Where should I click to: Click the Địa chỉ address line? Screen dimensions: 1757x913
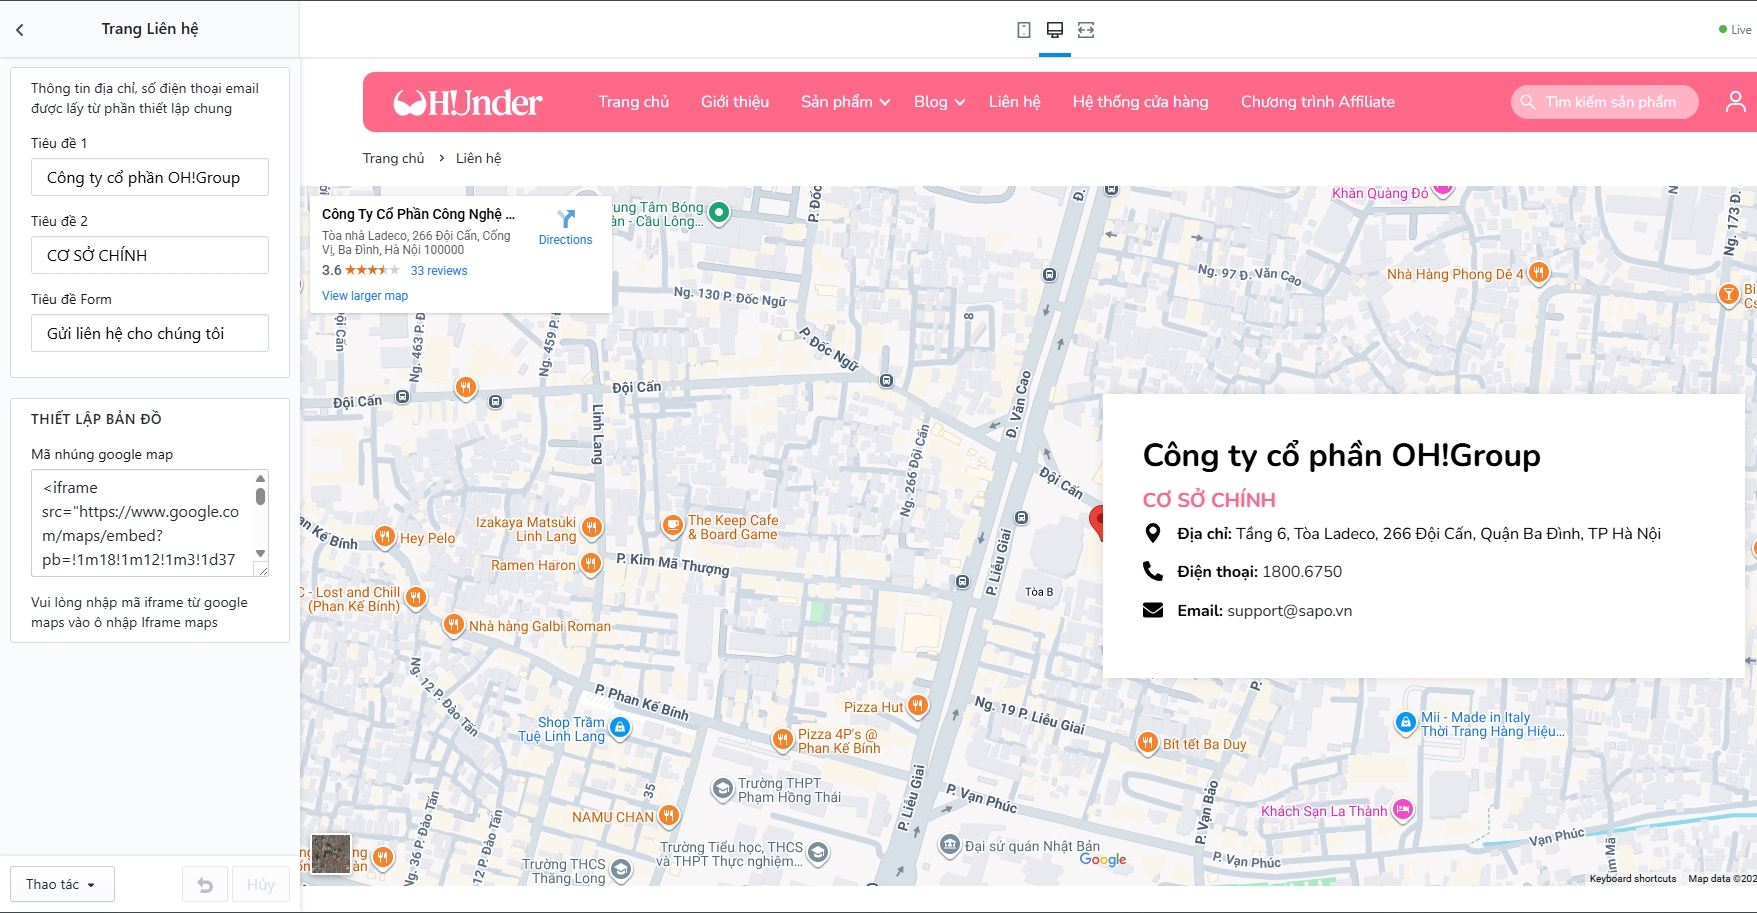click(x=1419, y=534)
